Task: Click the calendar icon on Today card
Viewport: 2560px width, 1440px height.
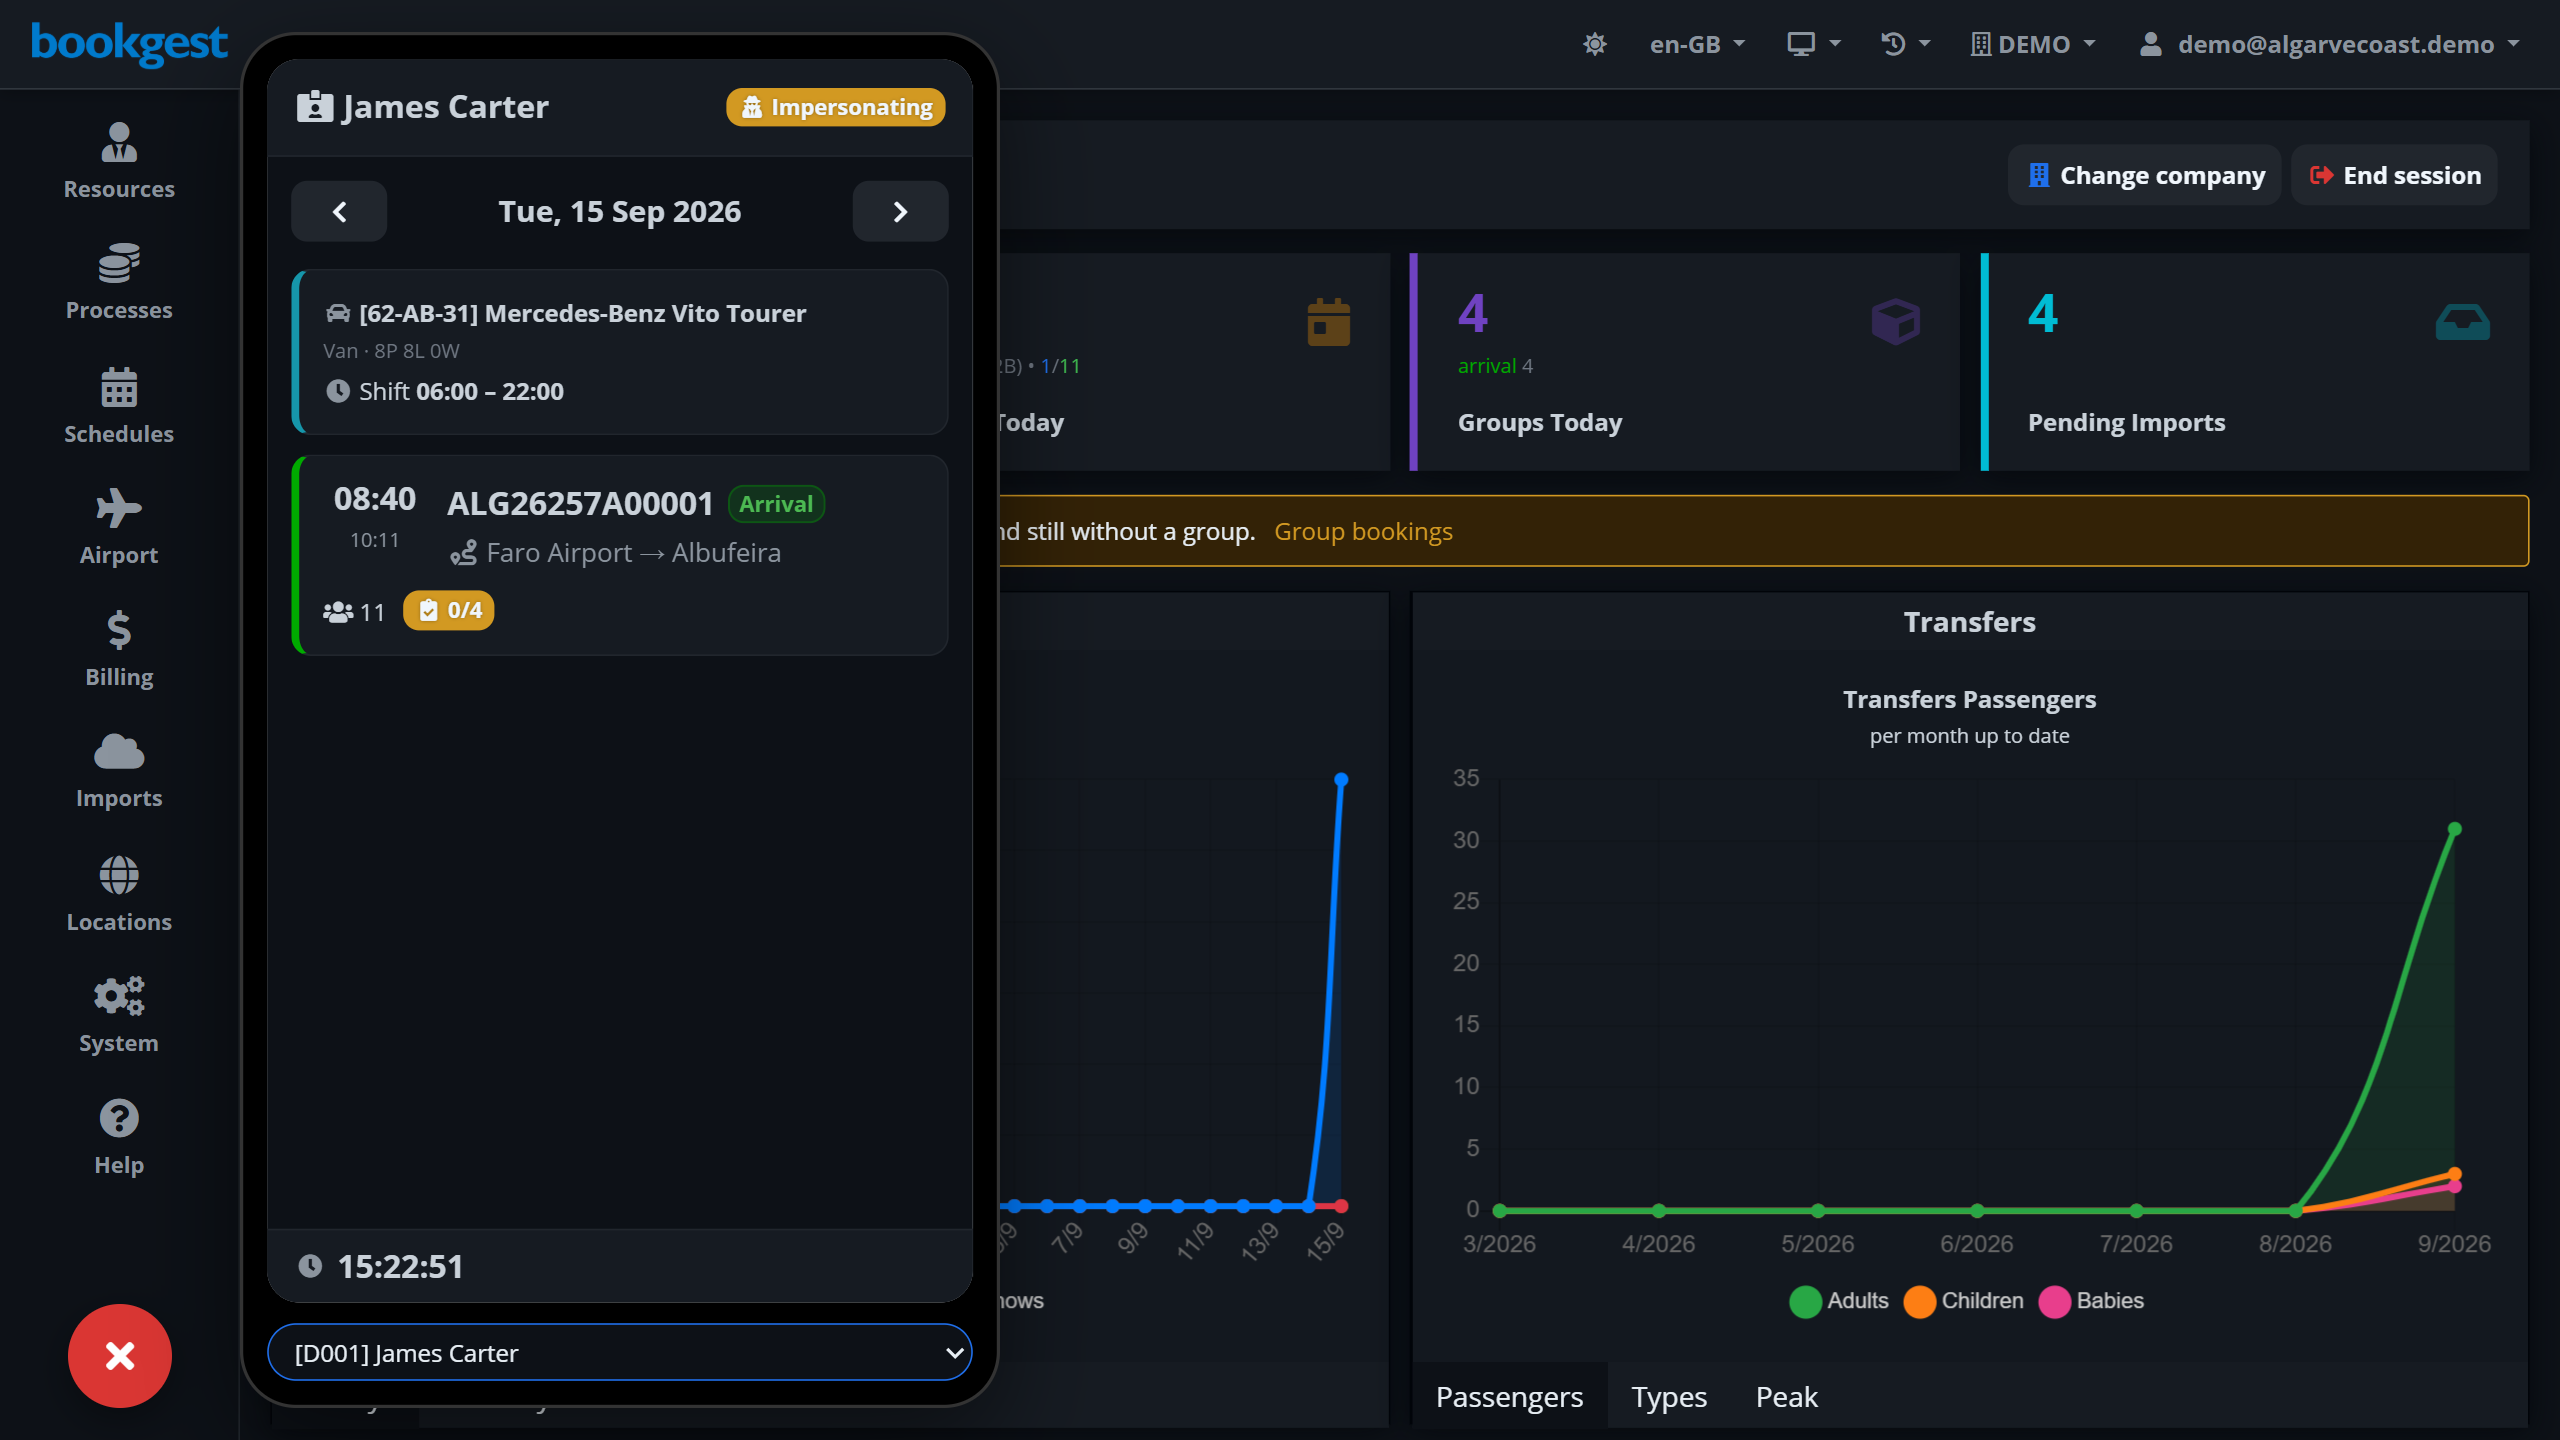Action: (x=1329, y=322)
